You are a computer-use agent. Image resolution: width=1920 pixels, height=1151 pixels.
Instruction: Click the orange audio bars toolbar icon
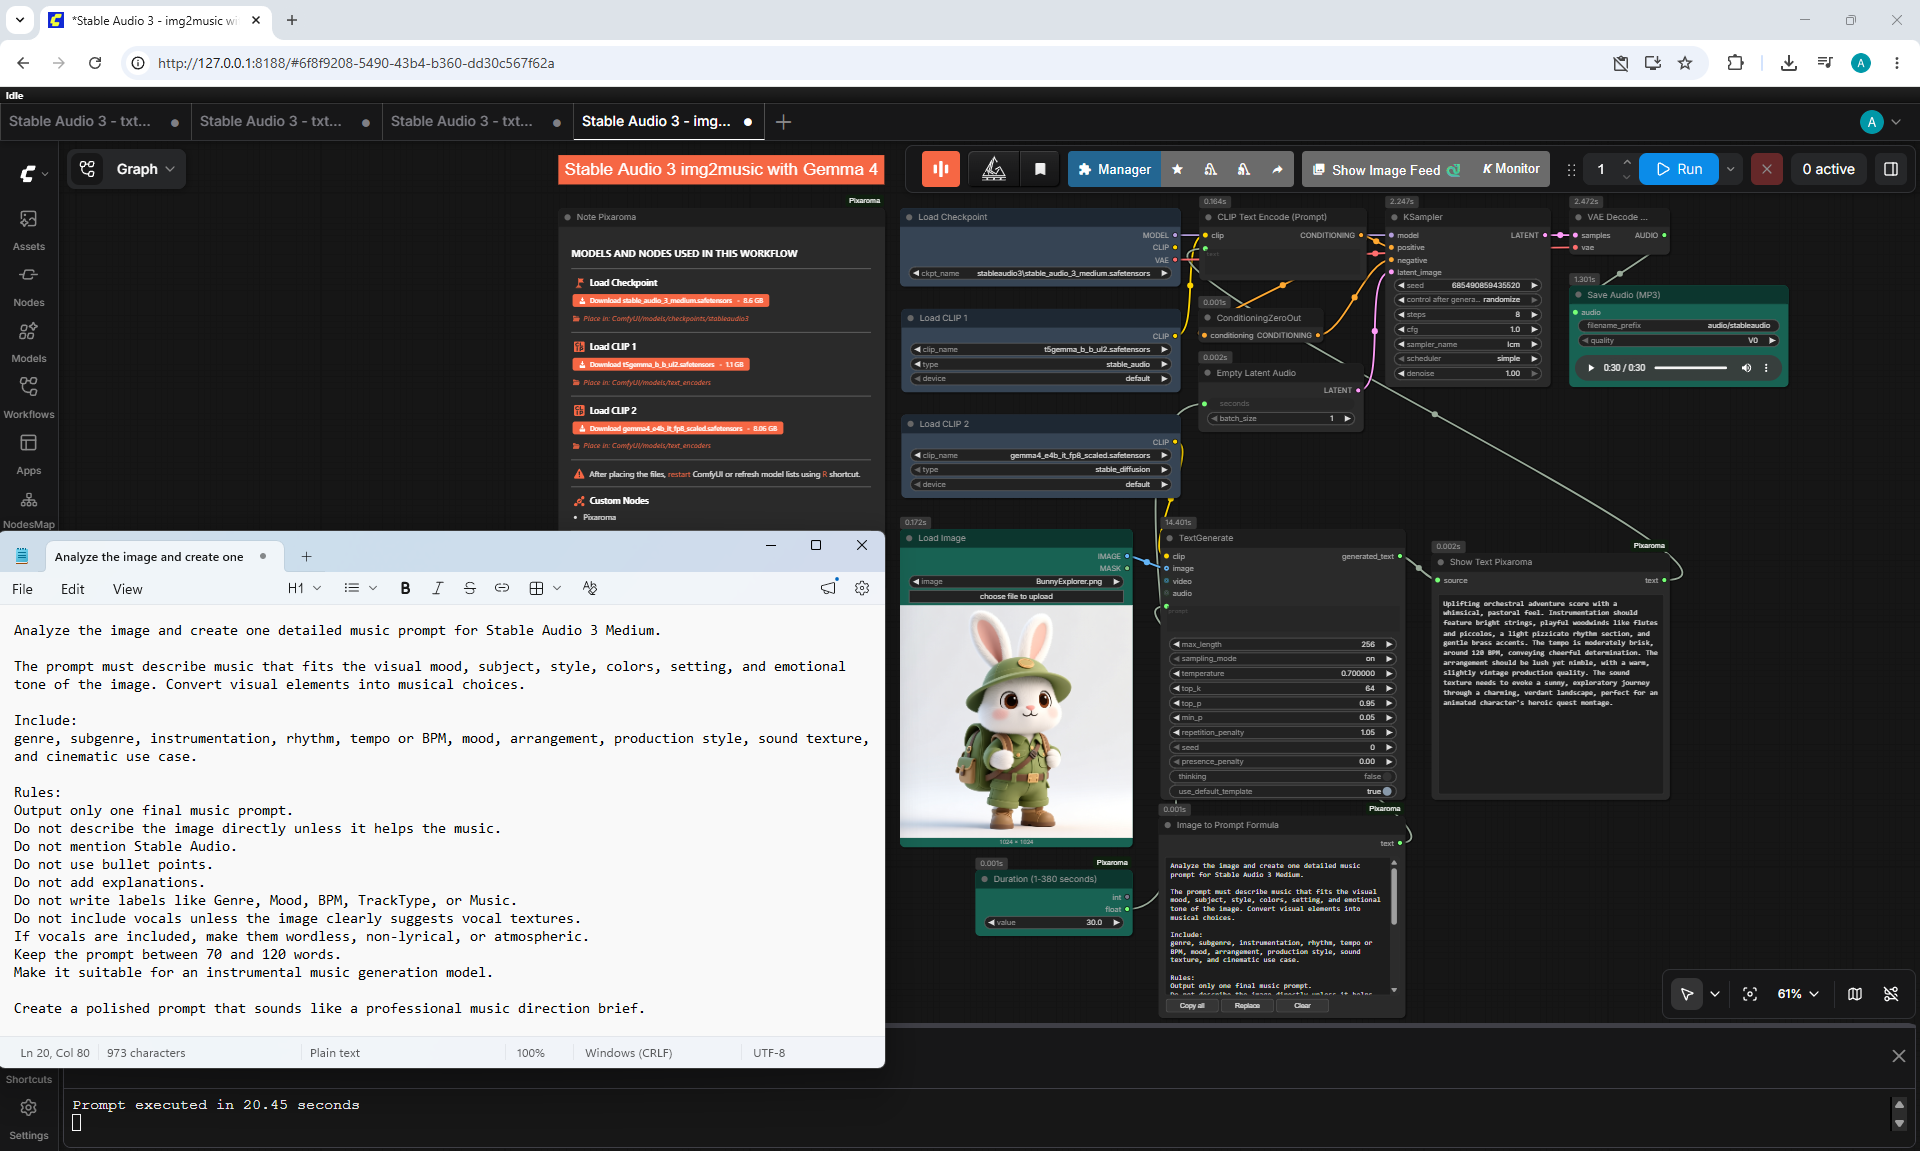click(941, 169)
